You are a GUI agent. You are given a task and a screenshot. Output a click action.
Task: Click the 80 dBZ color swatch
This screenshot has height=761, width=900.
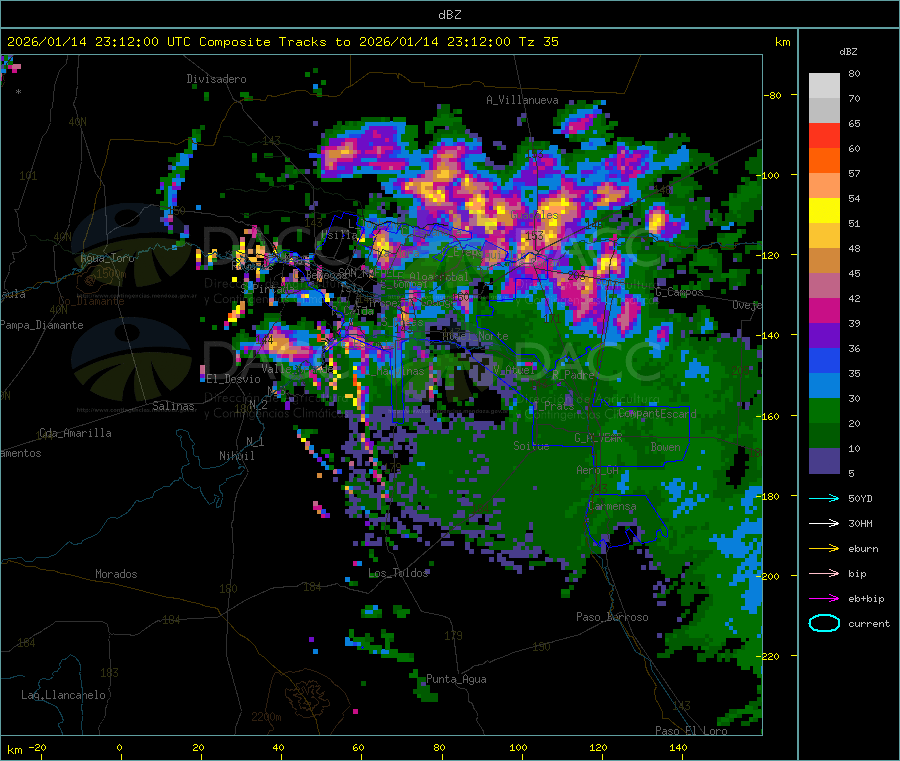point(824,86)
